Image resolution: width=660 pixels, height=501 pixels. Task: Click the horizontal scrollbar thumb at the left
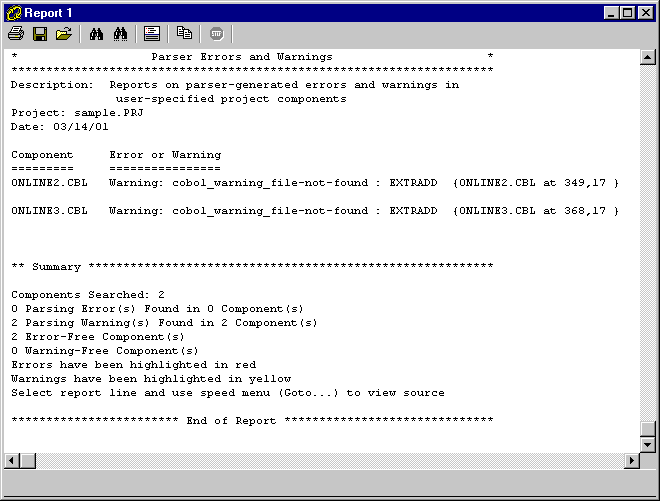pyautogui.click(x=28, y=460)
